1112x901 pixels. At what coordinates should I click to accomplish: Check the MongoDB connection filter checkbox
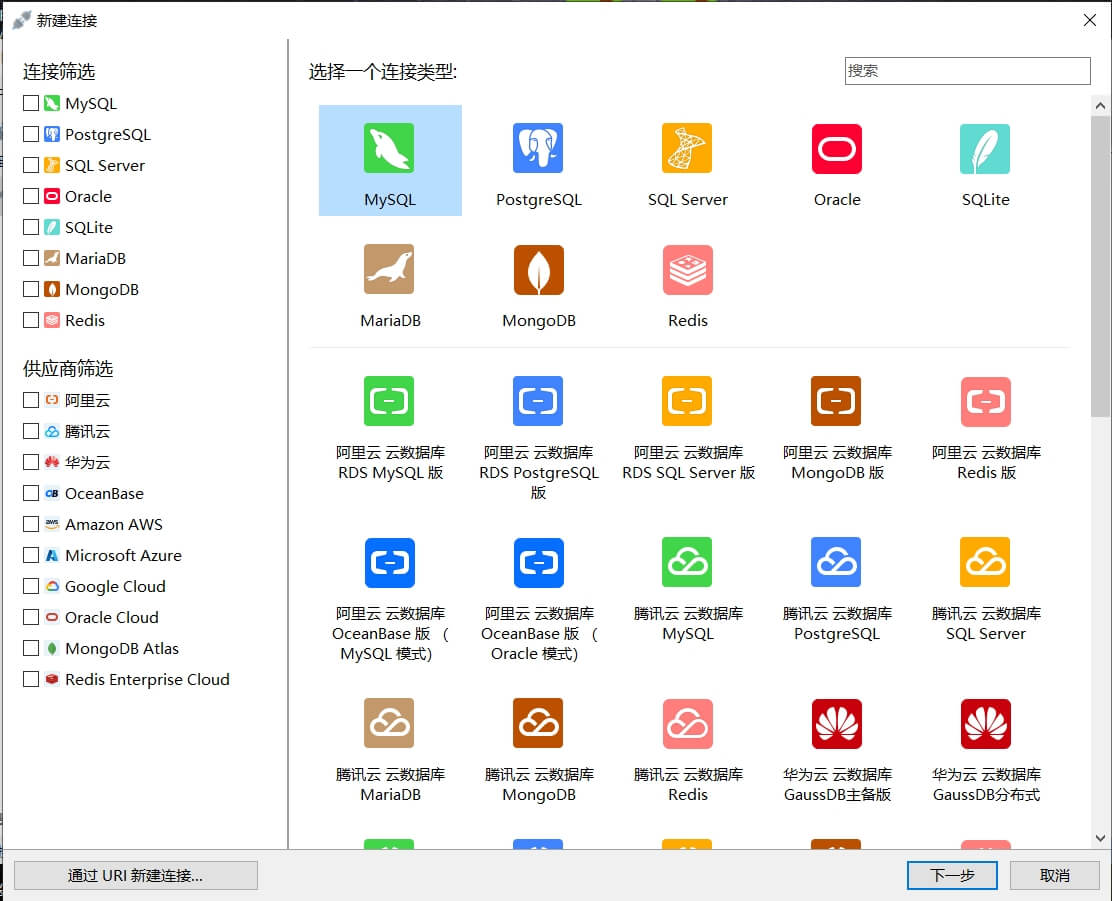coord(30,289)
